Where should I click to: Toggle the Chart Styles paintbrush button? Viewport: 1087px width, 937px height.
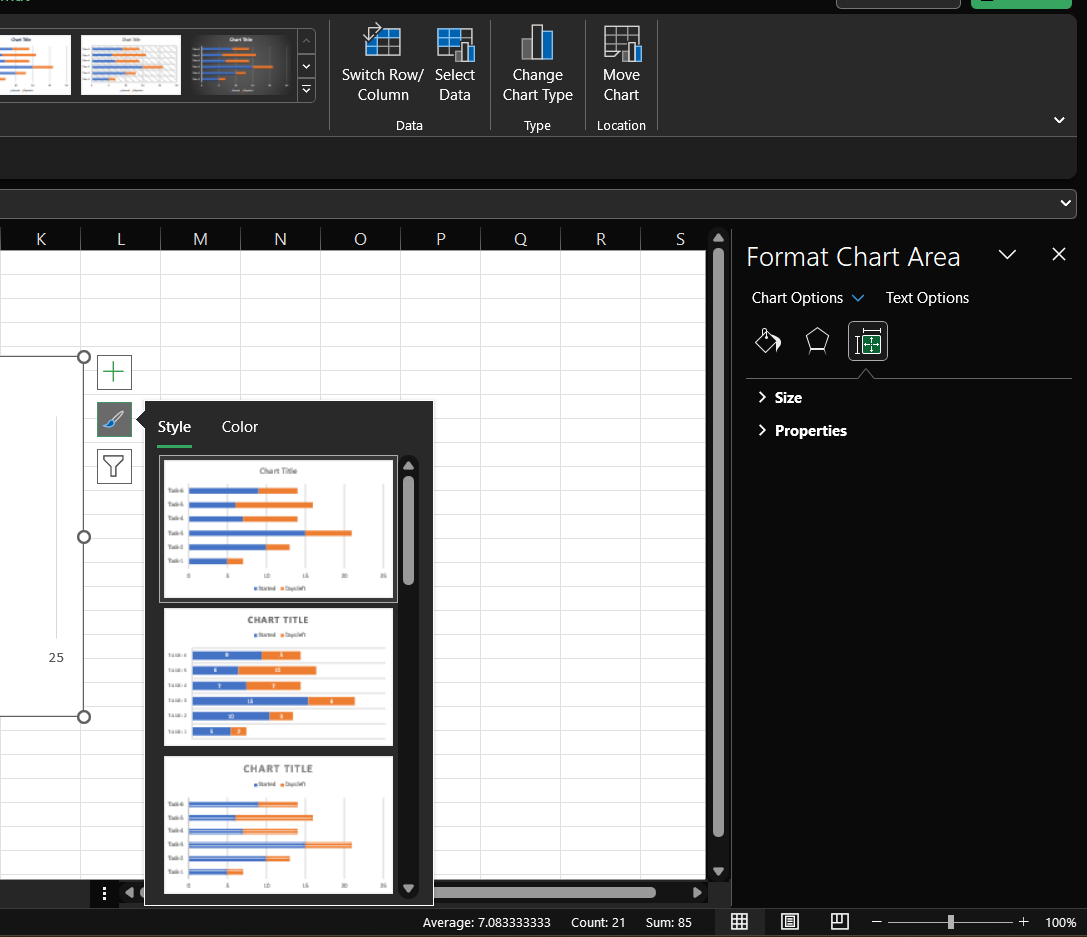tap(114, 420)
